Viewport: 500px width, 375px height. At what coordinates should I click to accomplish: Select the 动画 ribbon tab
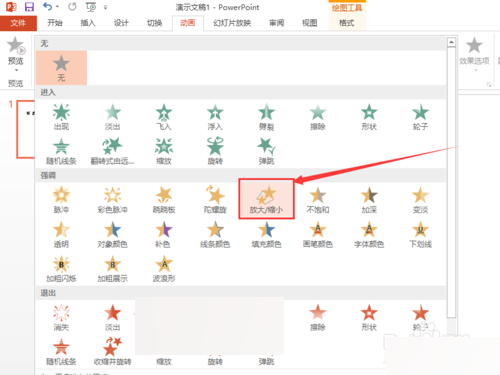coord(188,23)
